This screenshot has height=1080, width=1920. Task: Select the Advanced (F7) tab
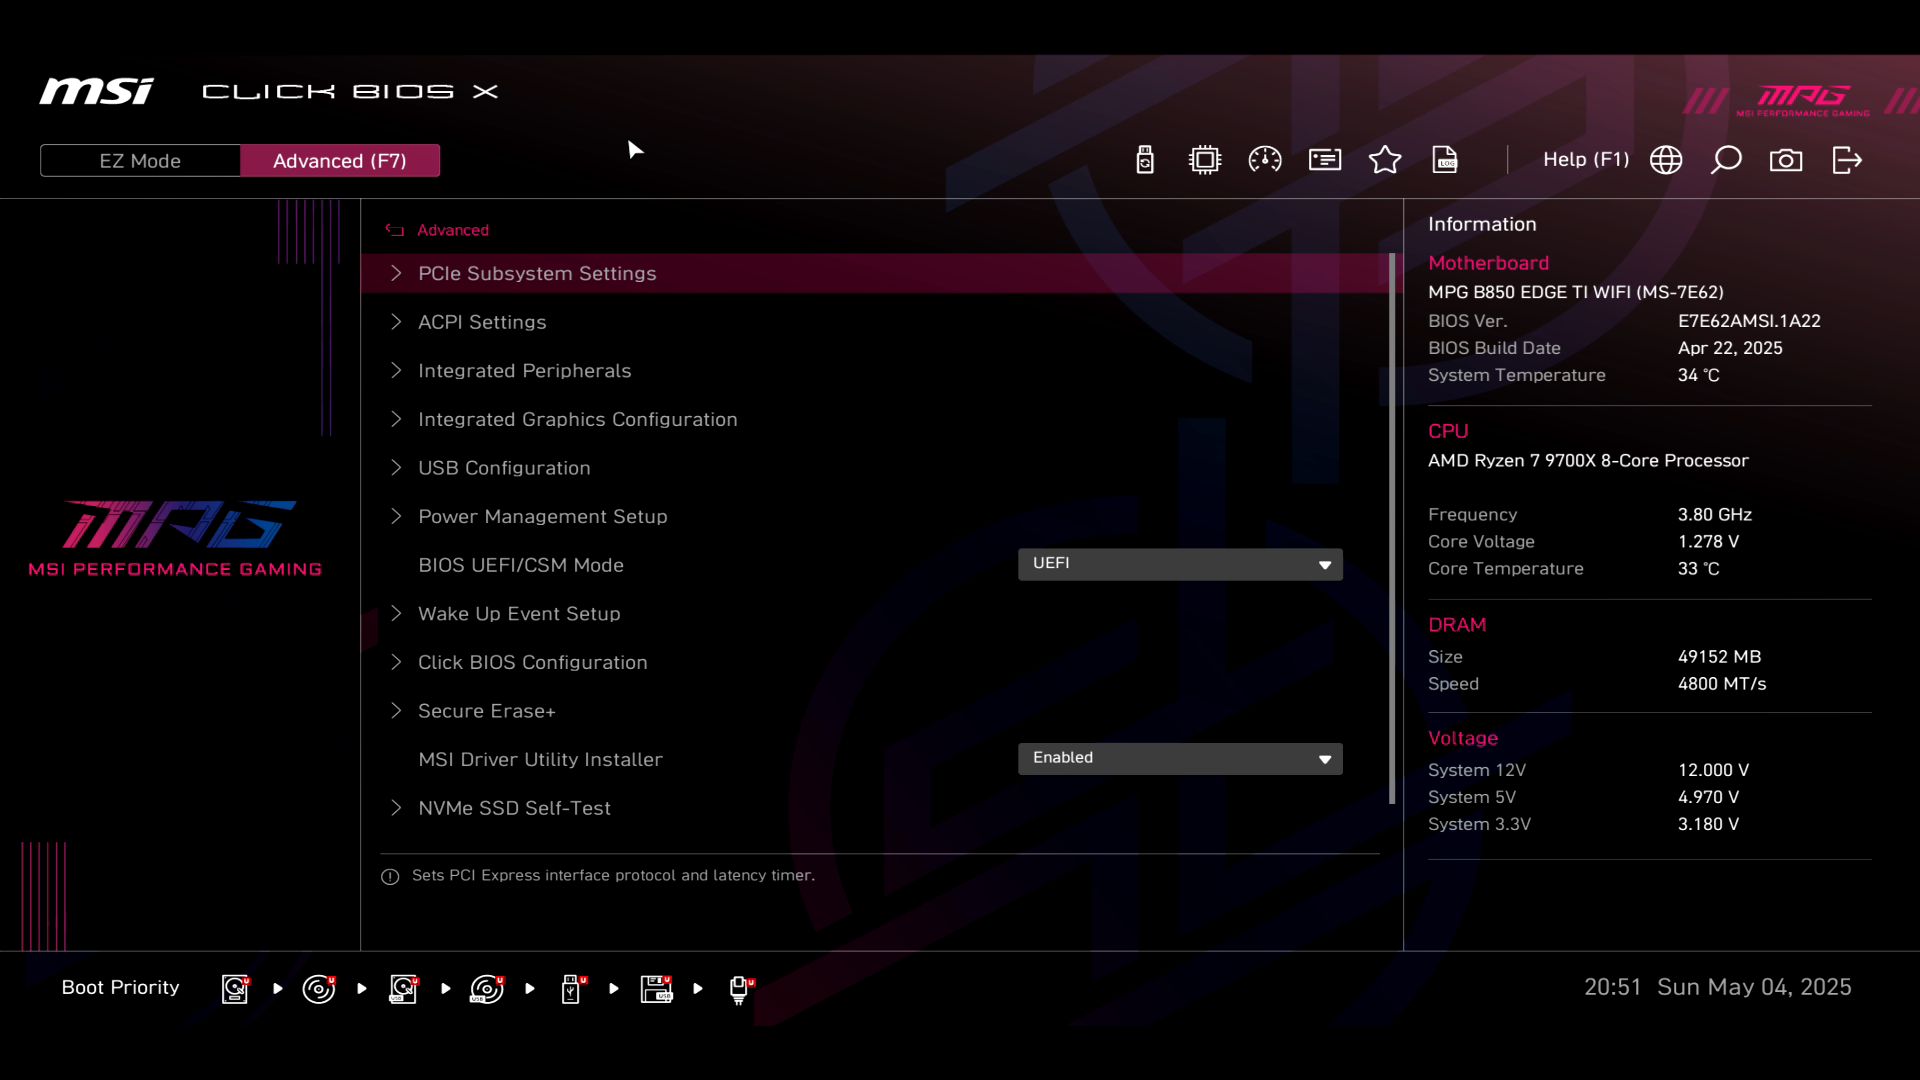340,161
